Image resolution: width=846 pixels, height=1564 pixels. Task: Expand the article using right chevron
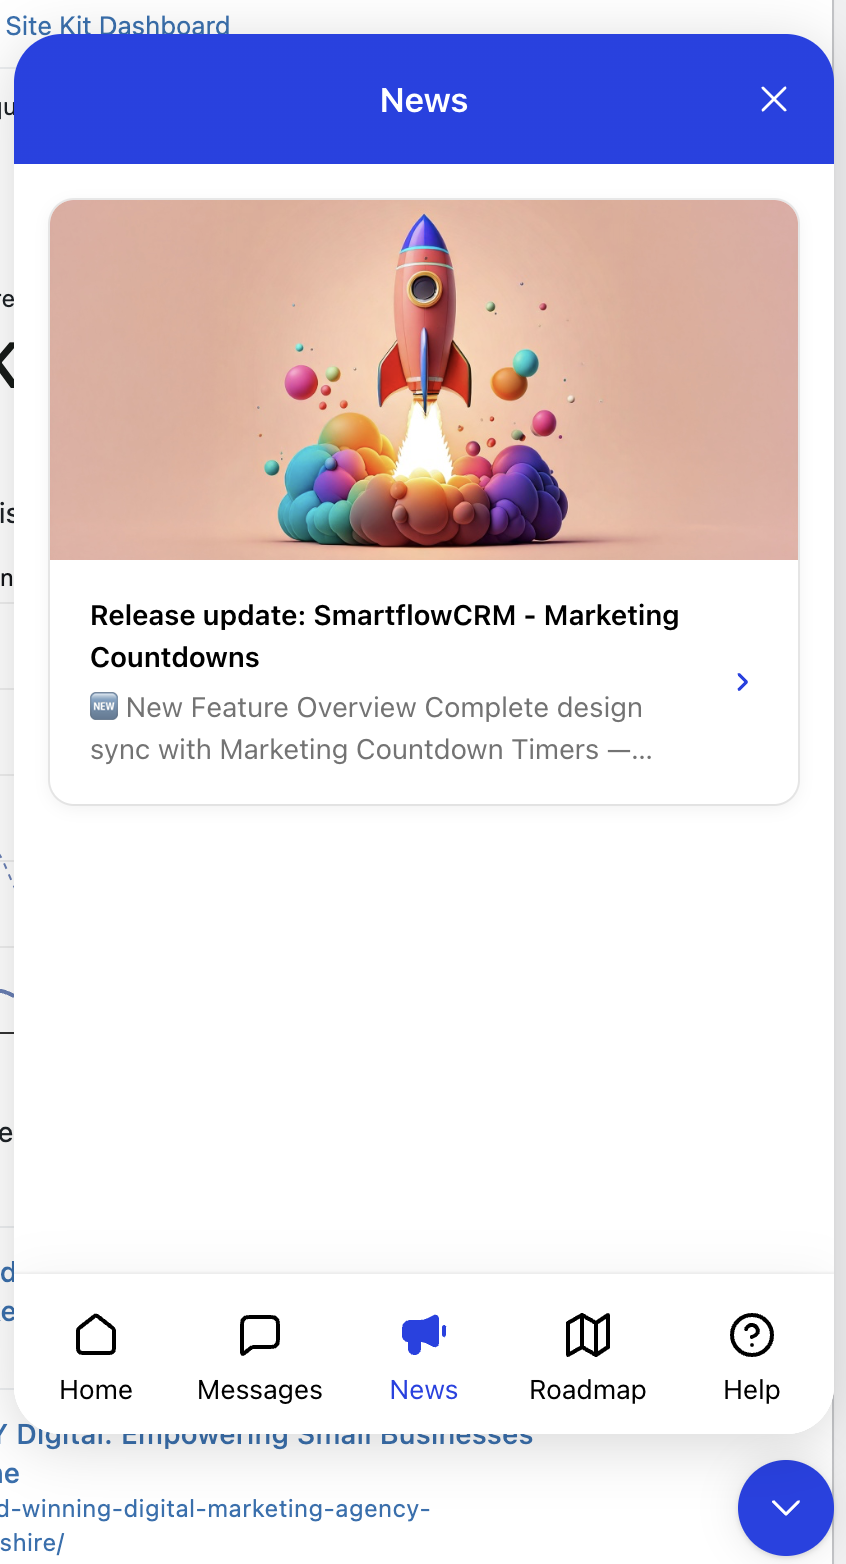[x=742, y=682]
